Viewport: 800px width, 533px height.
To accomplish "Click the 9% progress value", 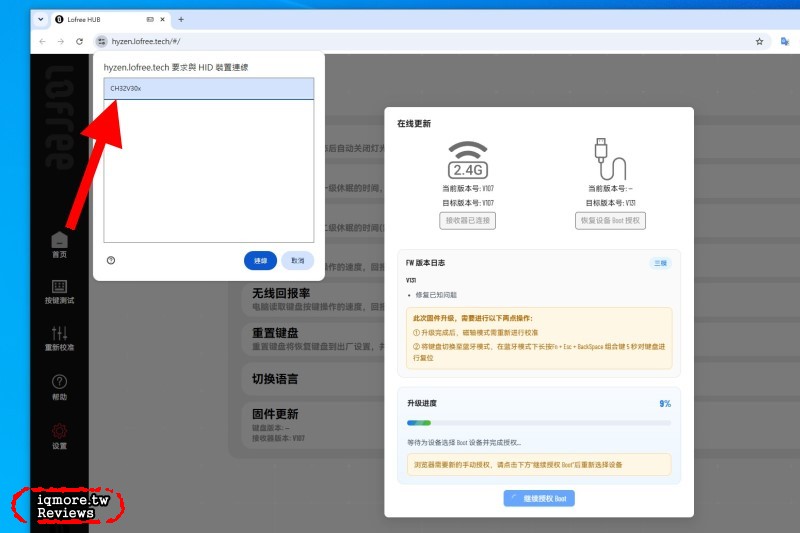I will (x=665, y=403).
